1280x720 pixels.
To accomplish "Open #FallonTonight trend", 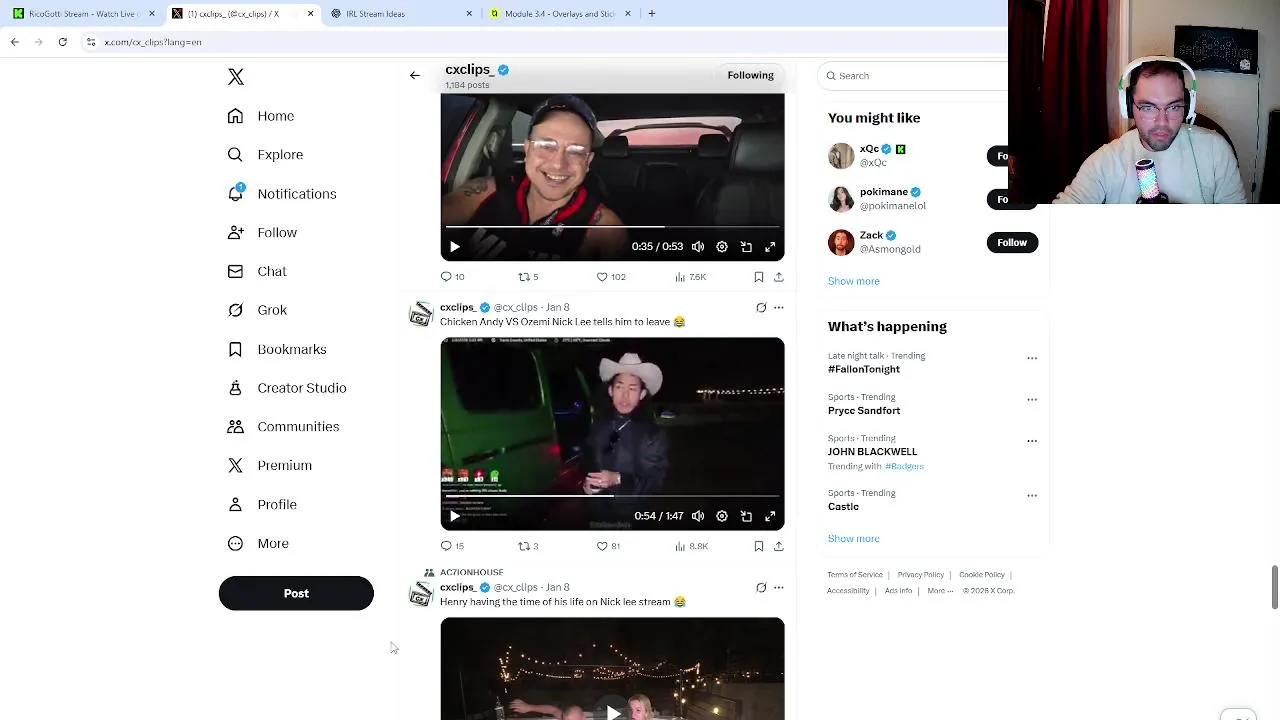I will coord(864,369).
